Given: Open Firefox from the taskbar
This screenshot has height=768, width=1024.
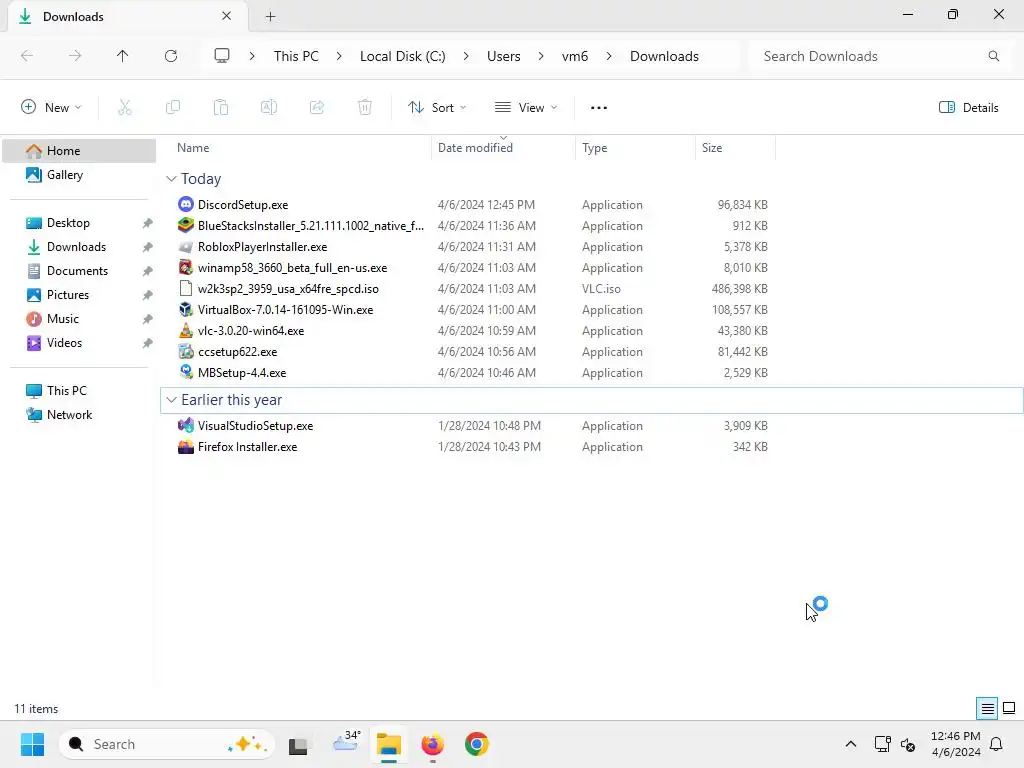Looking at the screenshot, I should [432, 744].
